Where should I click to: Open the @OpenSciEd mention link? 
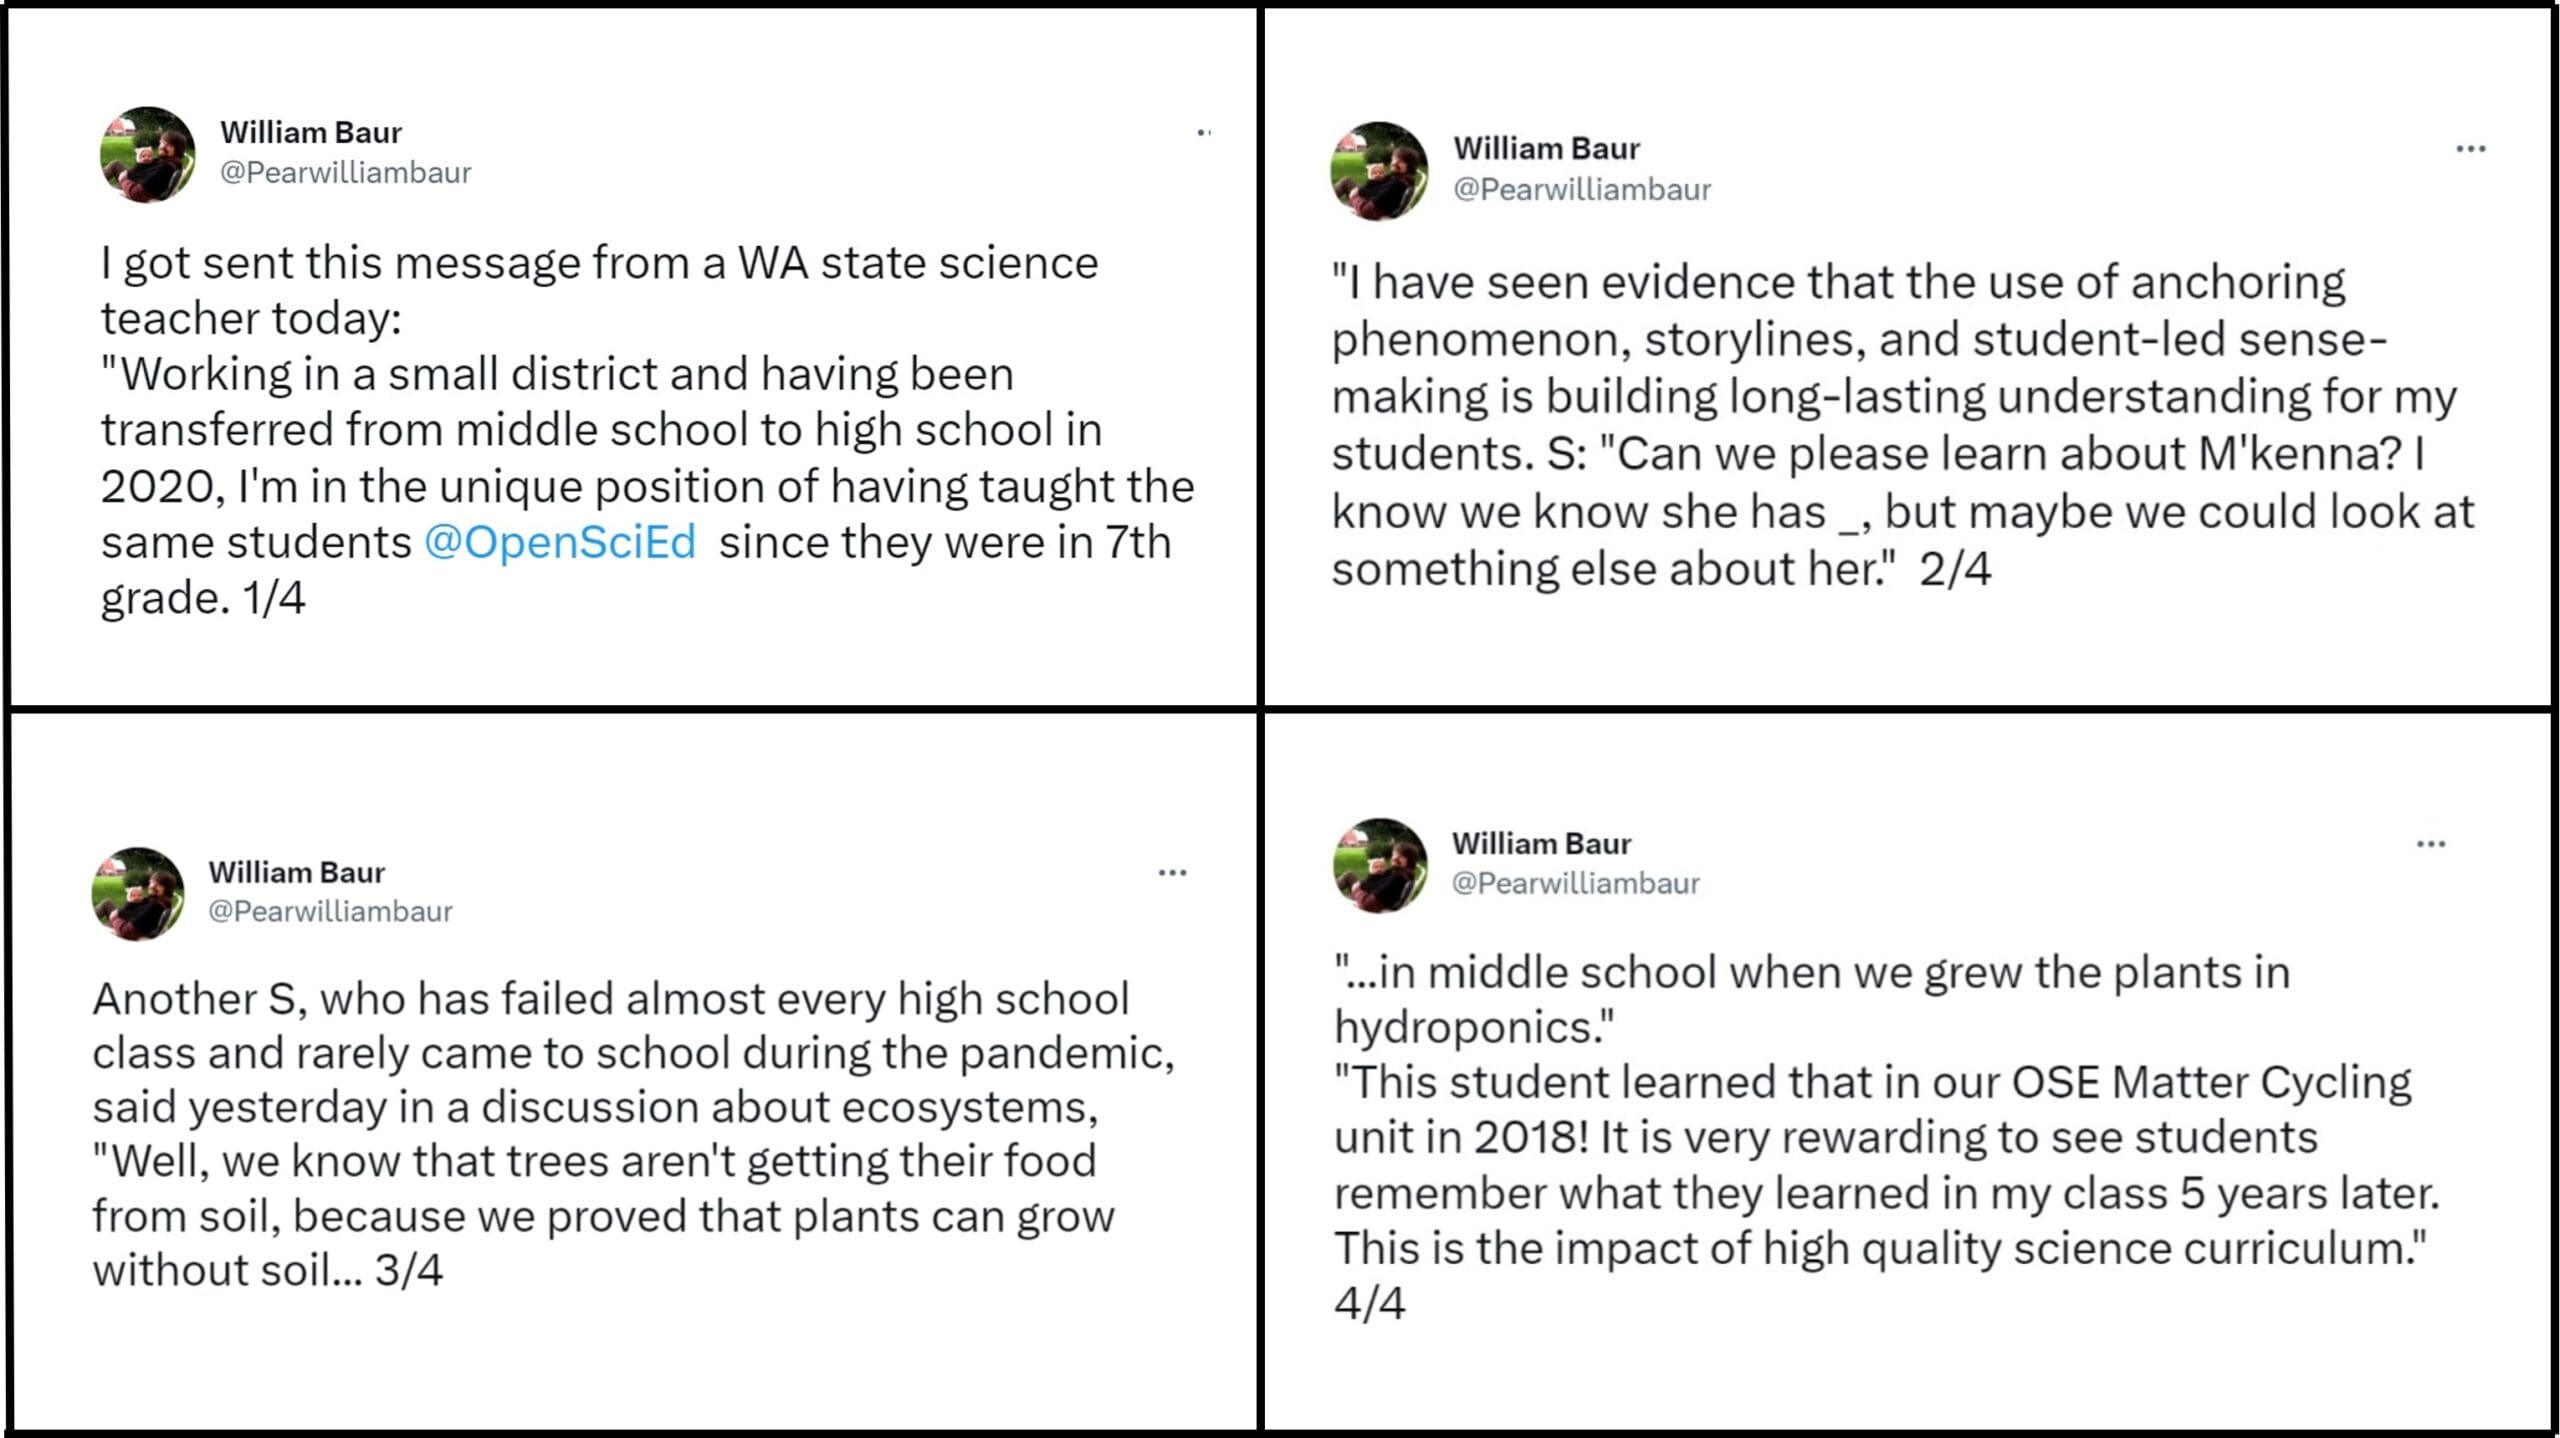(560, 543)
